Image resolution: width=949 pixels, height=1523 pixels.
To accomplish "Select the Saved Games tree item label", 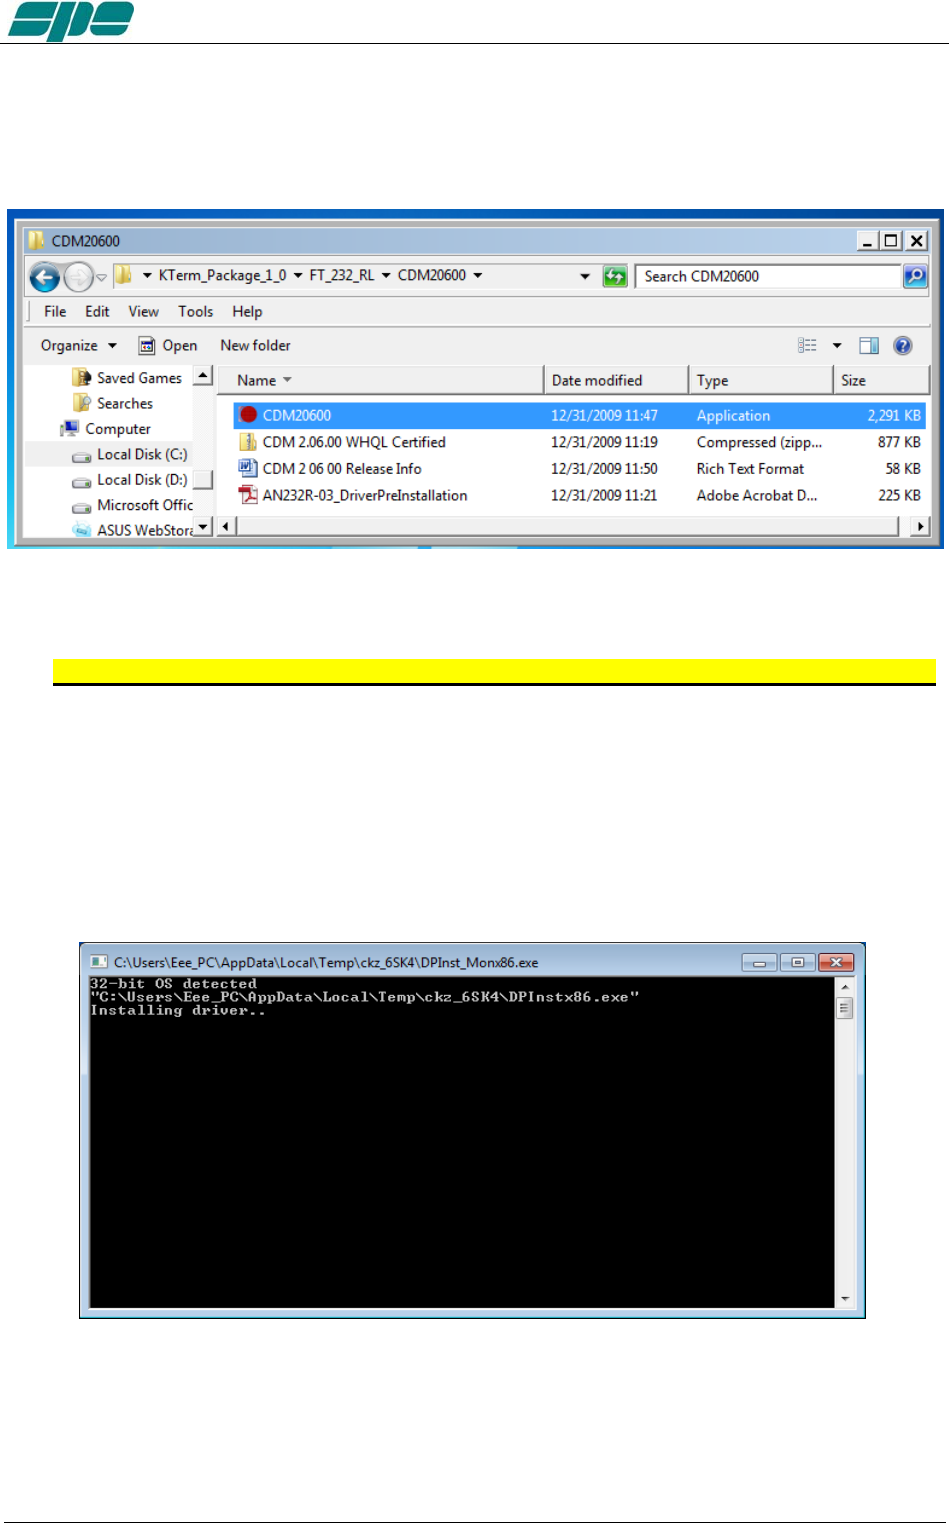I will pos(139,377).
